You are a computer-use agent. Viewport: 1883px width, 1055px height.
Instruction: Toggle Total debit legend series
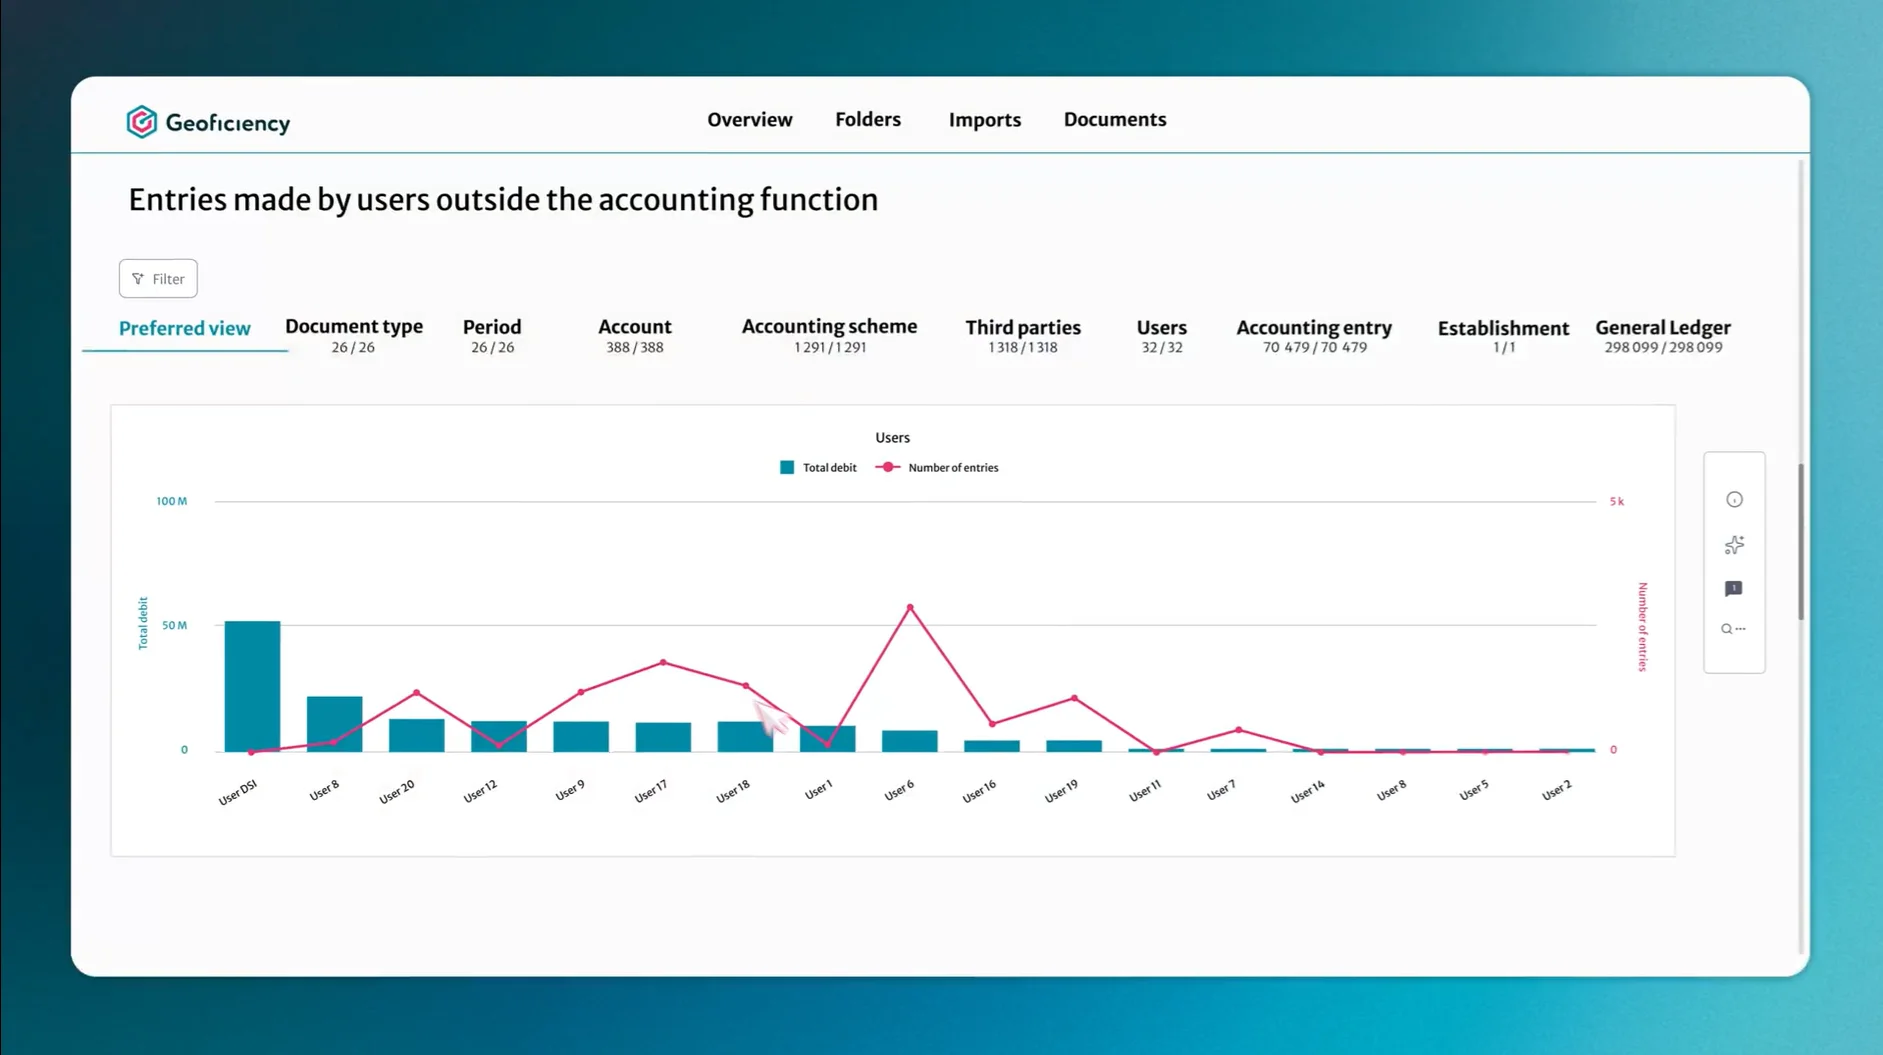[818, 468]
